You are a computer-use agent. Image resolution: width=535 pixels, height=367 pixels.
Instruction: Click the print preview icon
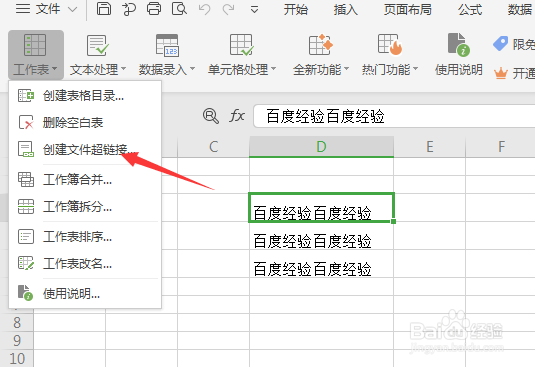pyautogui.click(x=179, y=9)
